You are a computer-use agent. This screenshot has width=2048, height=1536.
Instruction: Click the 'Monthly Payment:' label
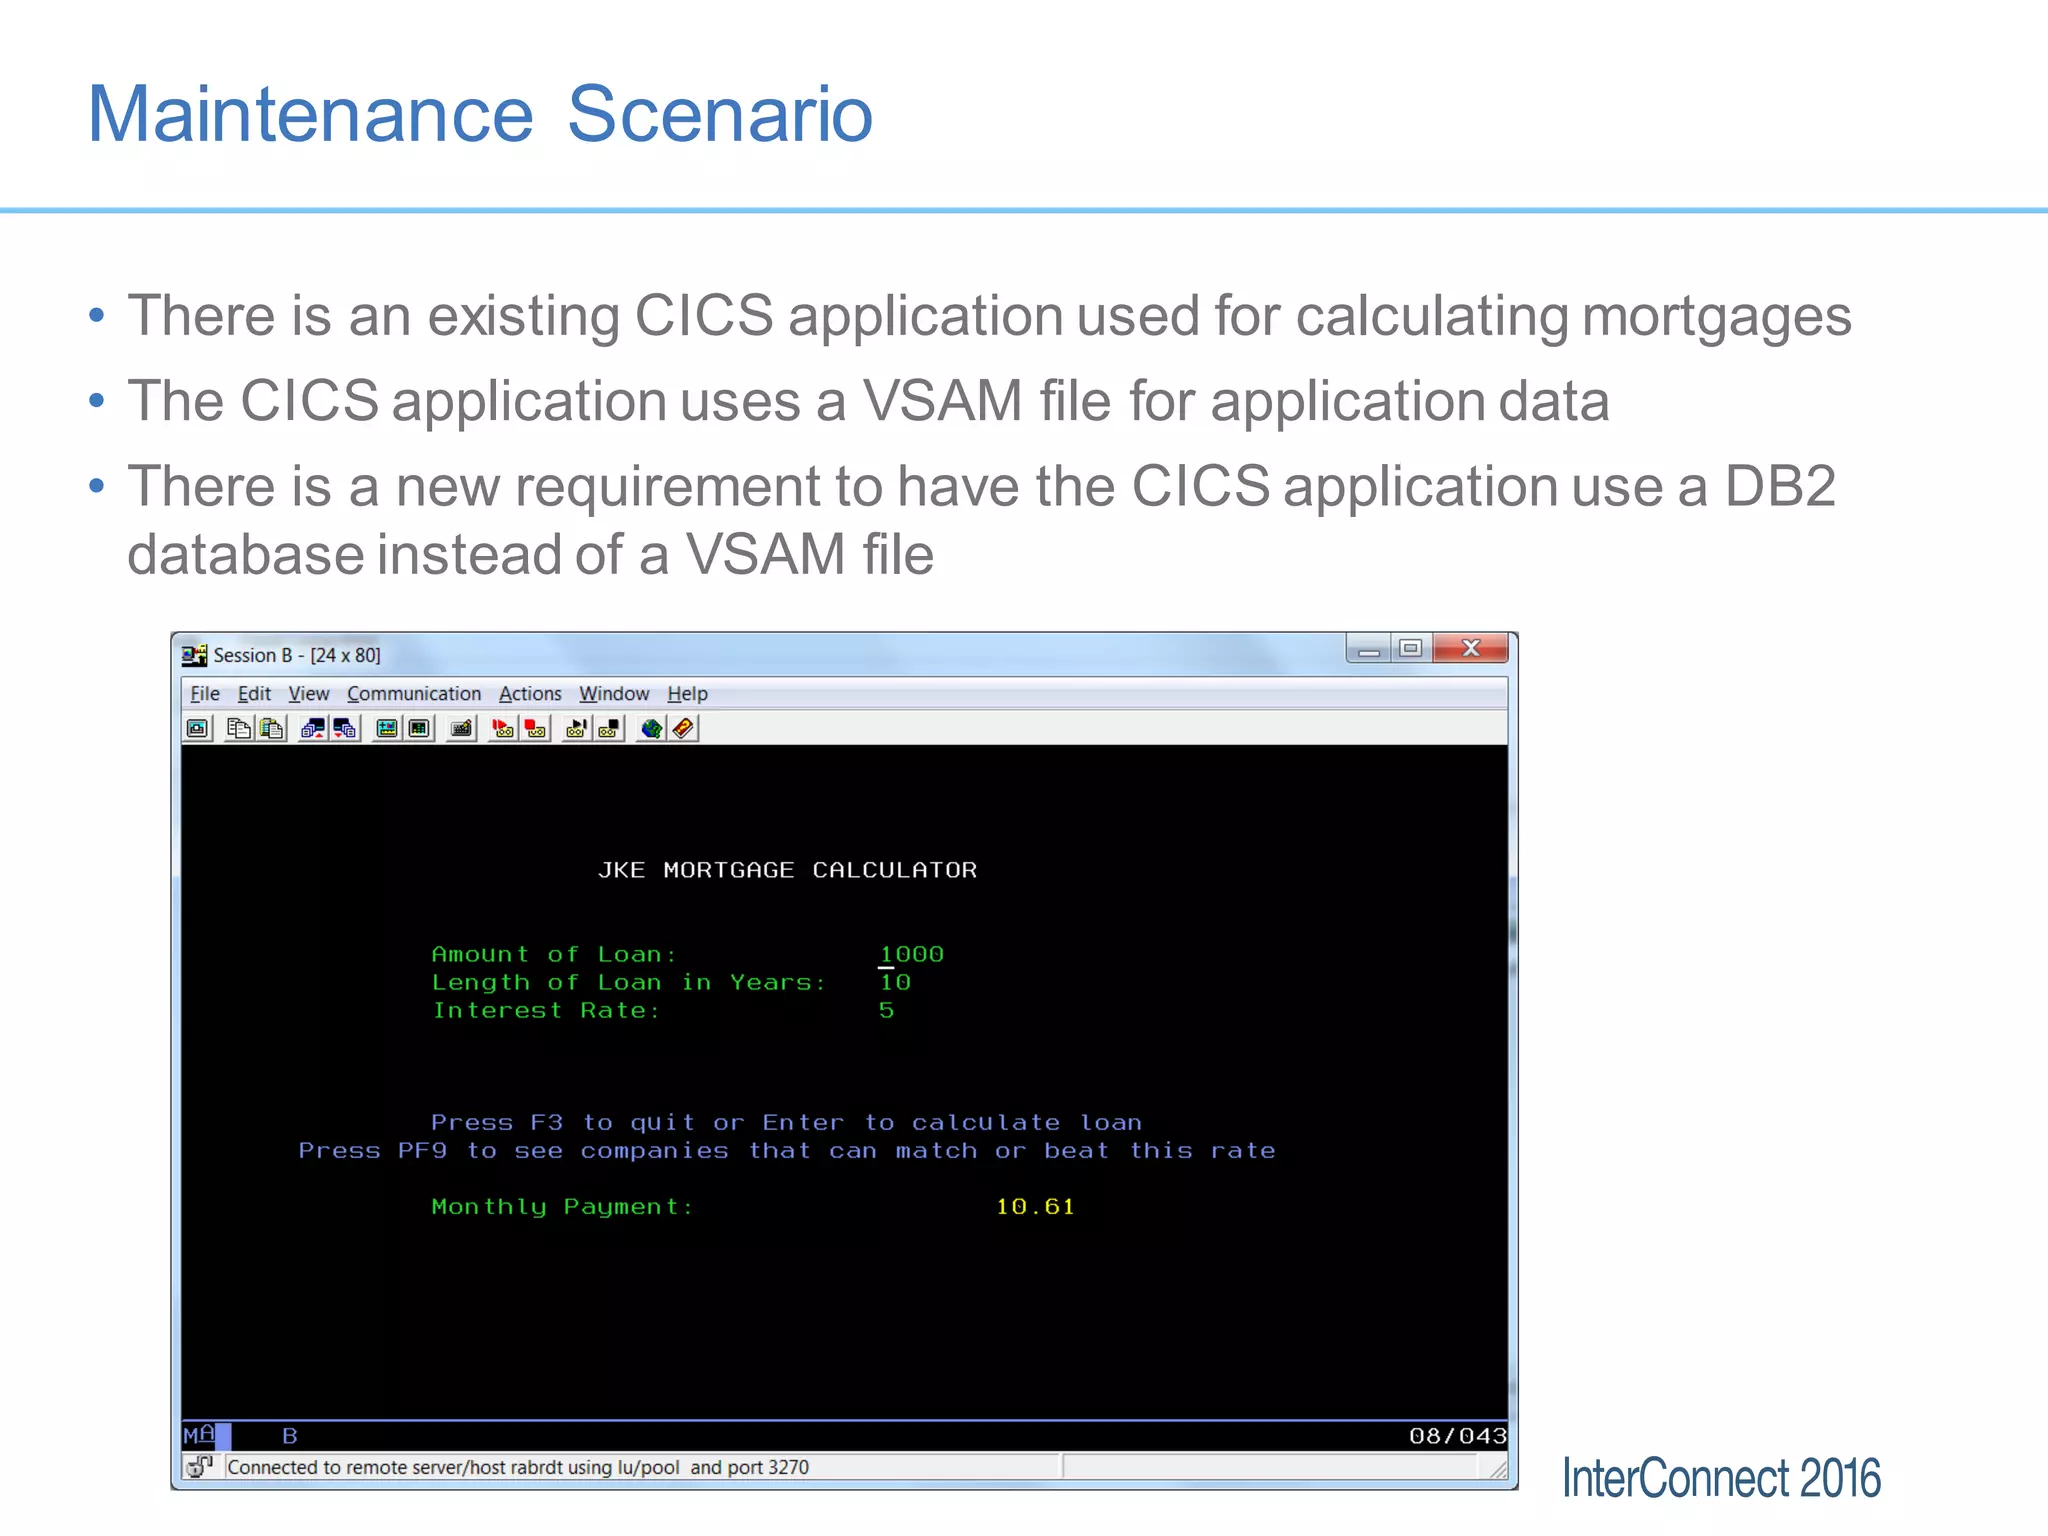point(562,1207)
